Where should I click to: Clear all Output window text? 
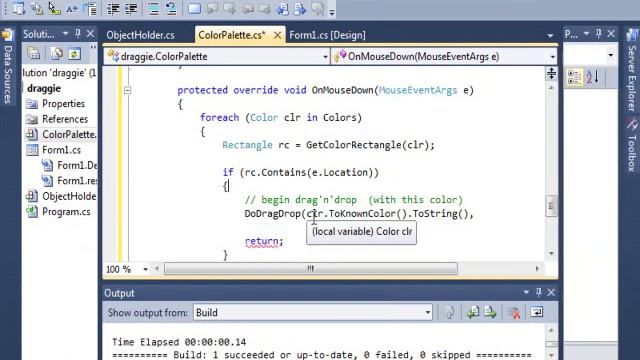click(x=515, y=313)
